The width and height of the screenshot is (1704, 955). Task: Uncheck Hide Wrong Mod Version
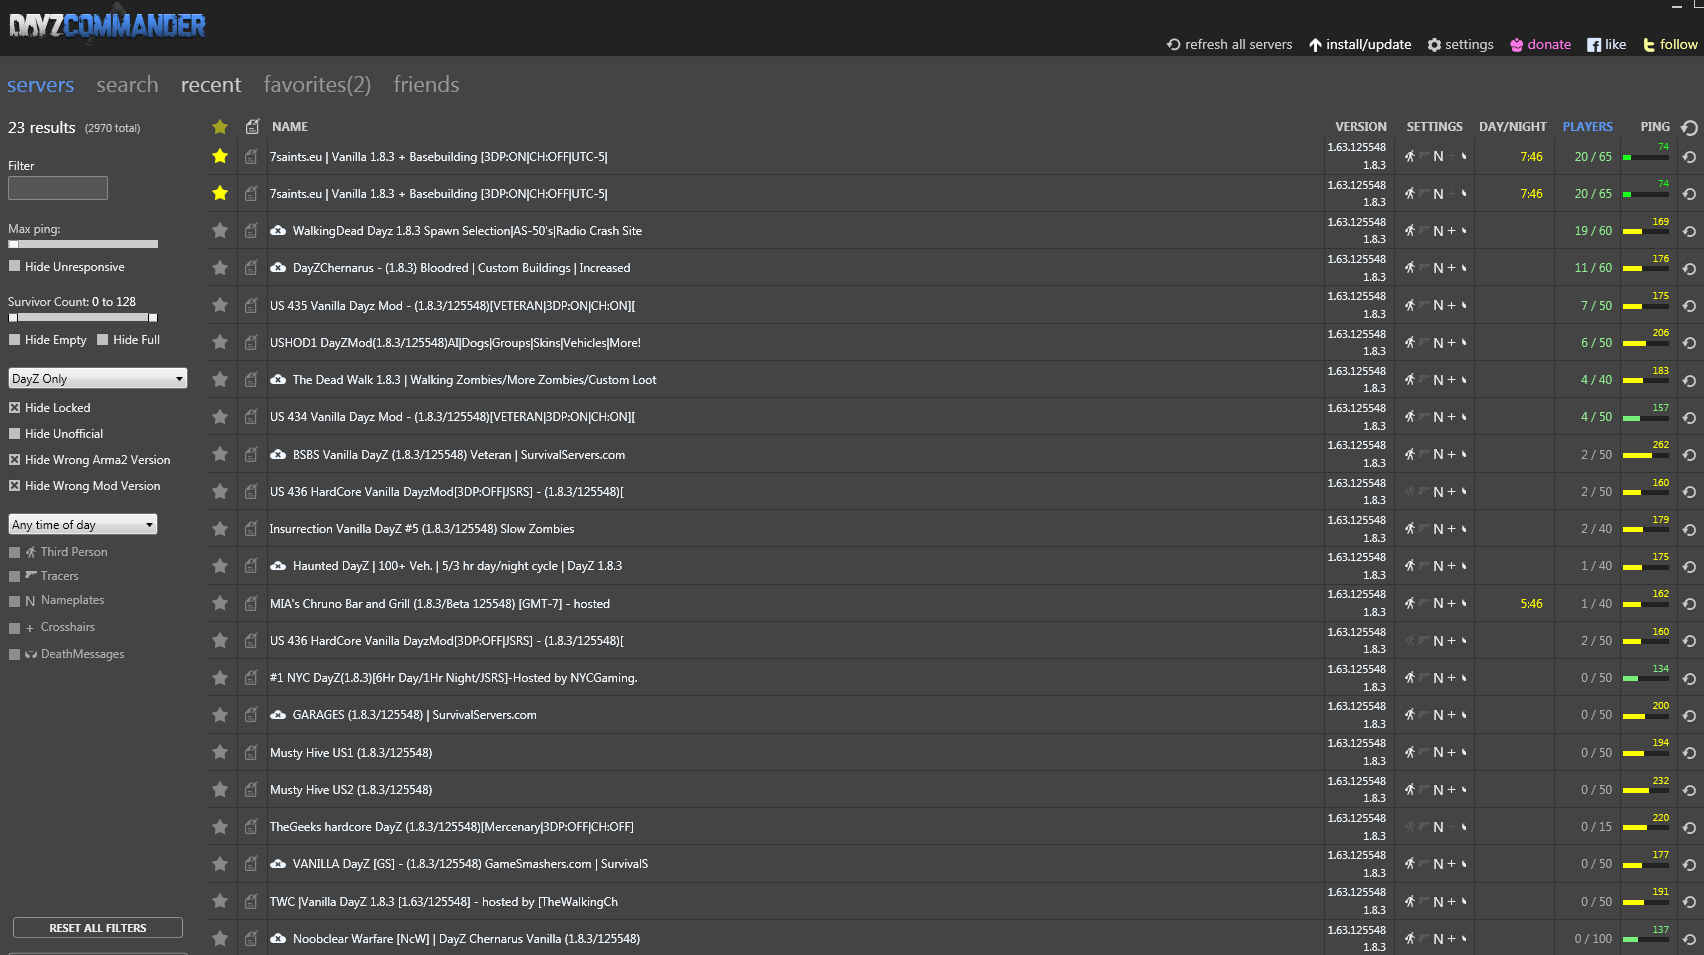14,486
